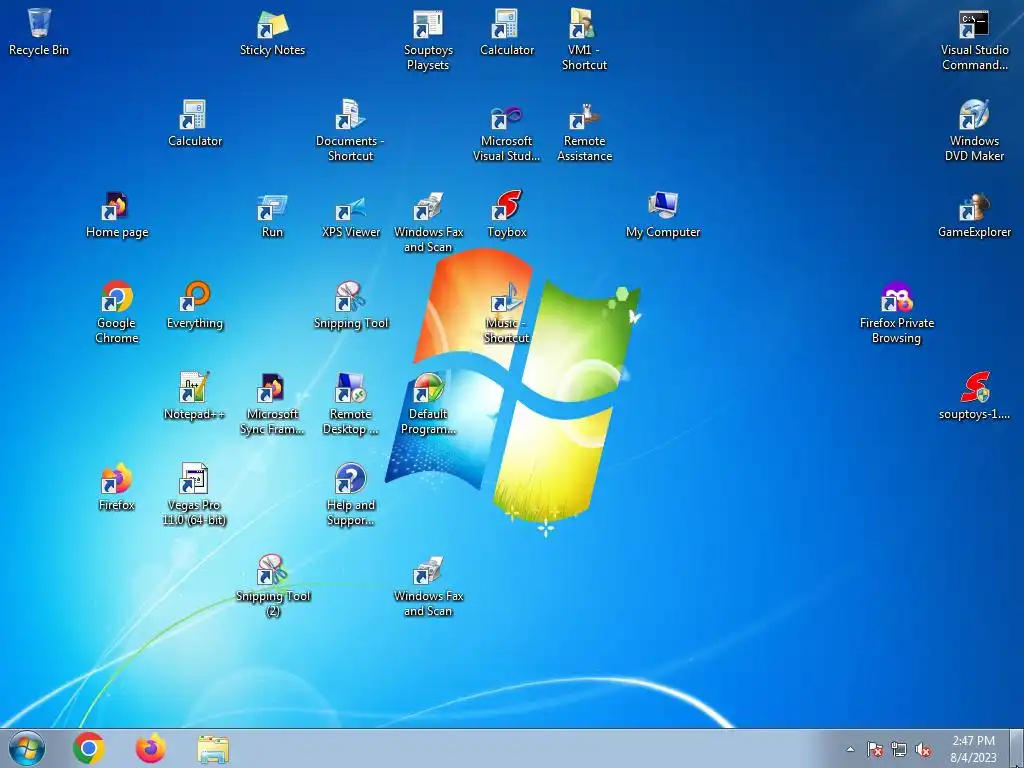
Task: Select Windows Fax and Scan beside XPS Viewer
Action: 428,221
